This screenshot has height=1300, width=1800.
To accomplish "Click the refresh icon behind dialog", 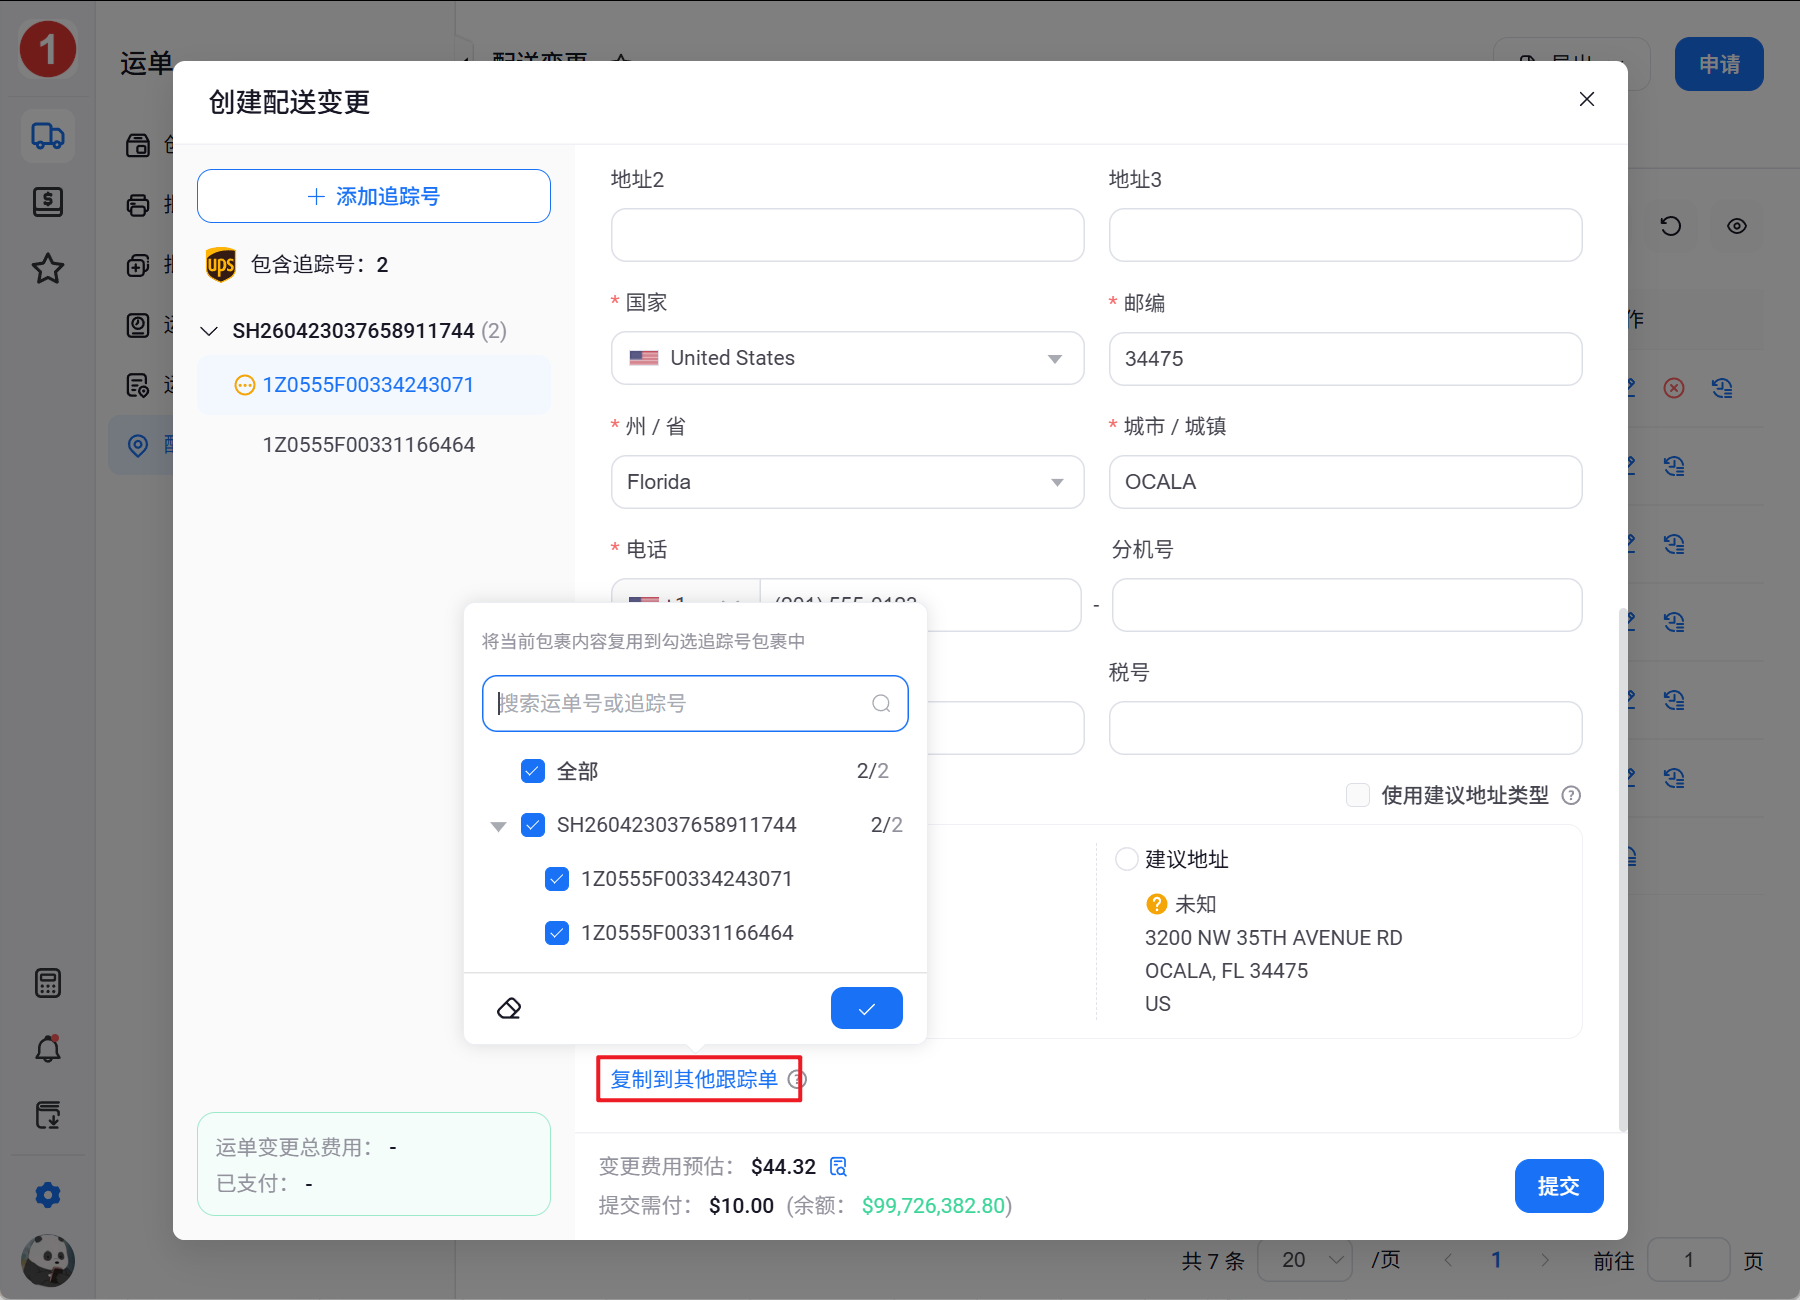I will (x=1670, y=226).
